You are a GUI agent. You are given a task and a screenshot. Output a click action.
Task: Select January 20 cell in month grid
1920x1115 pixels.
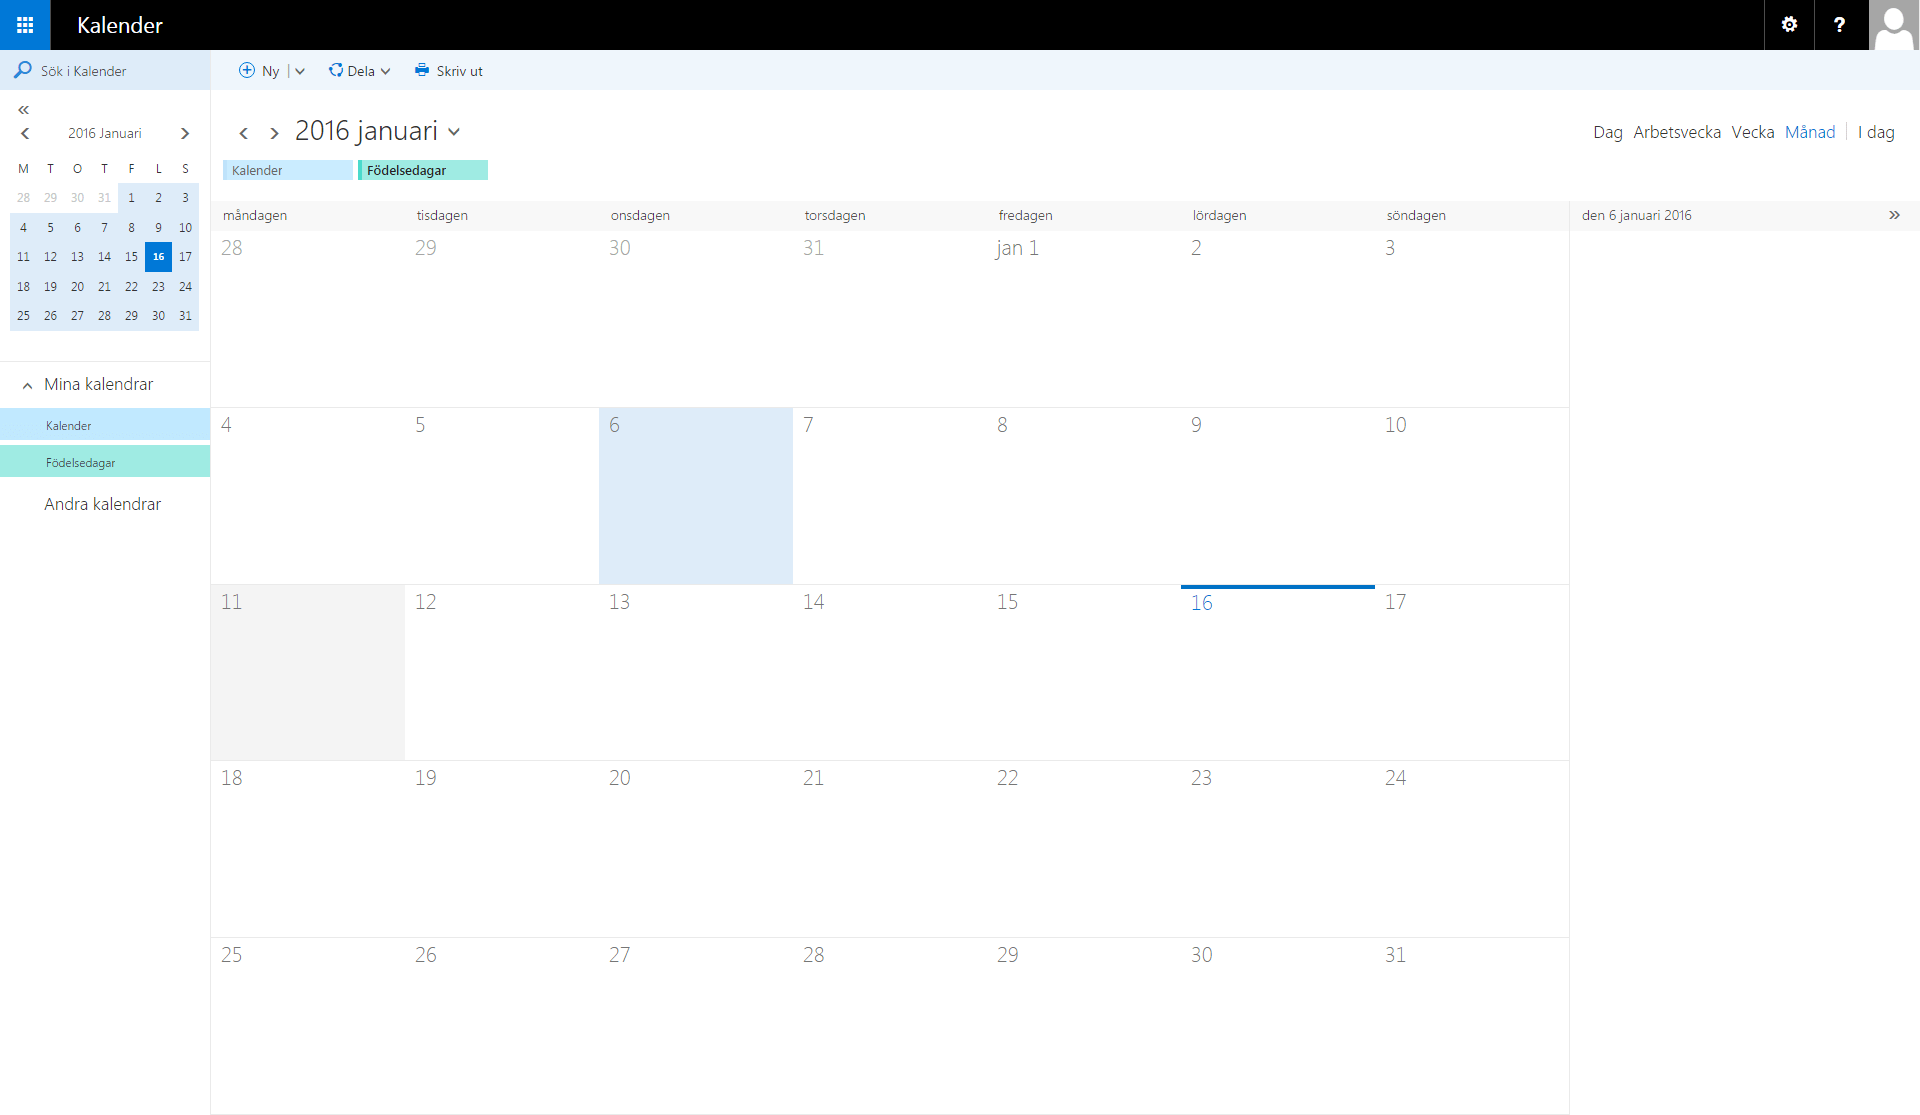click(x=696, y=848)
